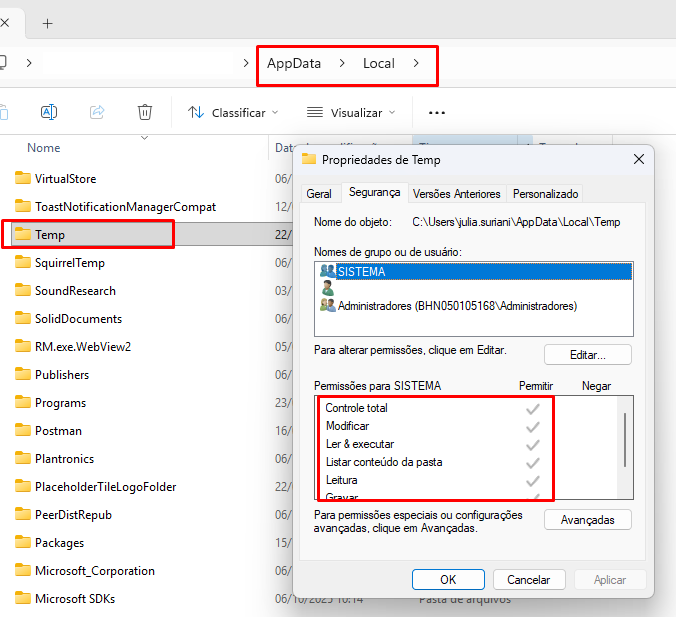676x617 pixels.
Task: Click the Delete trash icon in toolbar
Action: click(x=145, y=112)
